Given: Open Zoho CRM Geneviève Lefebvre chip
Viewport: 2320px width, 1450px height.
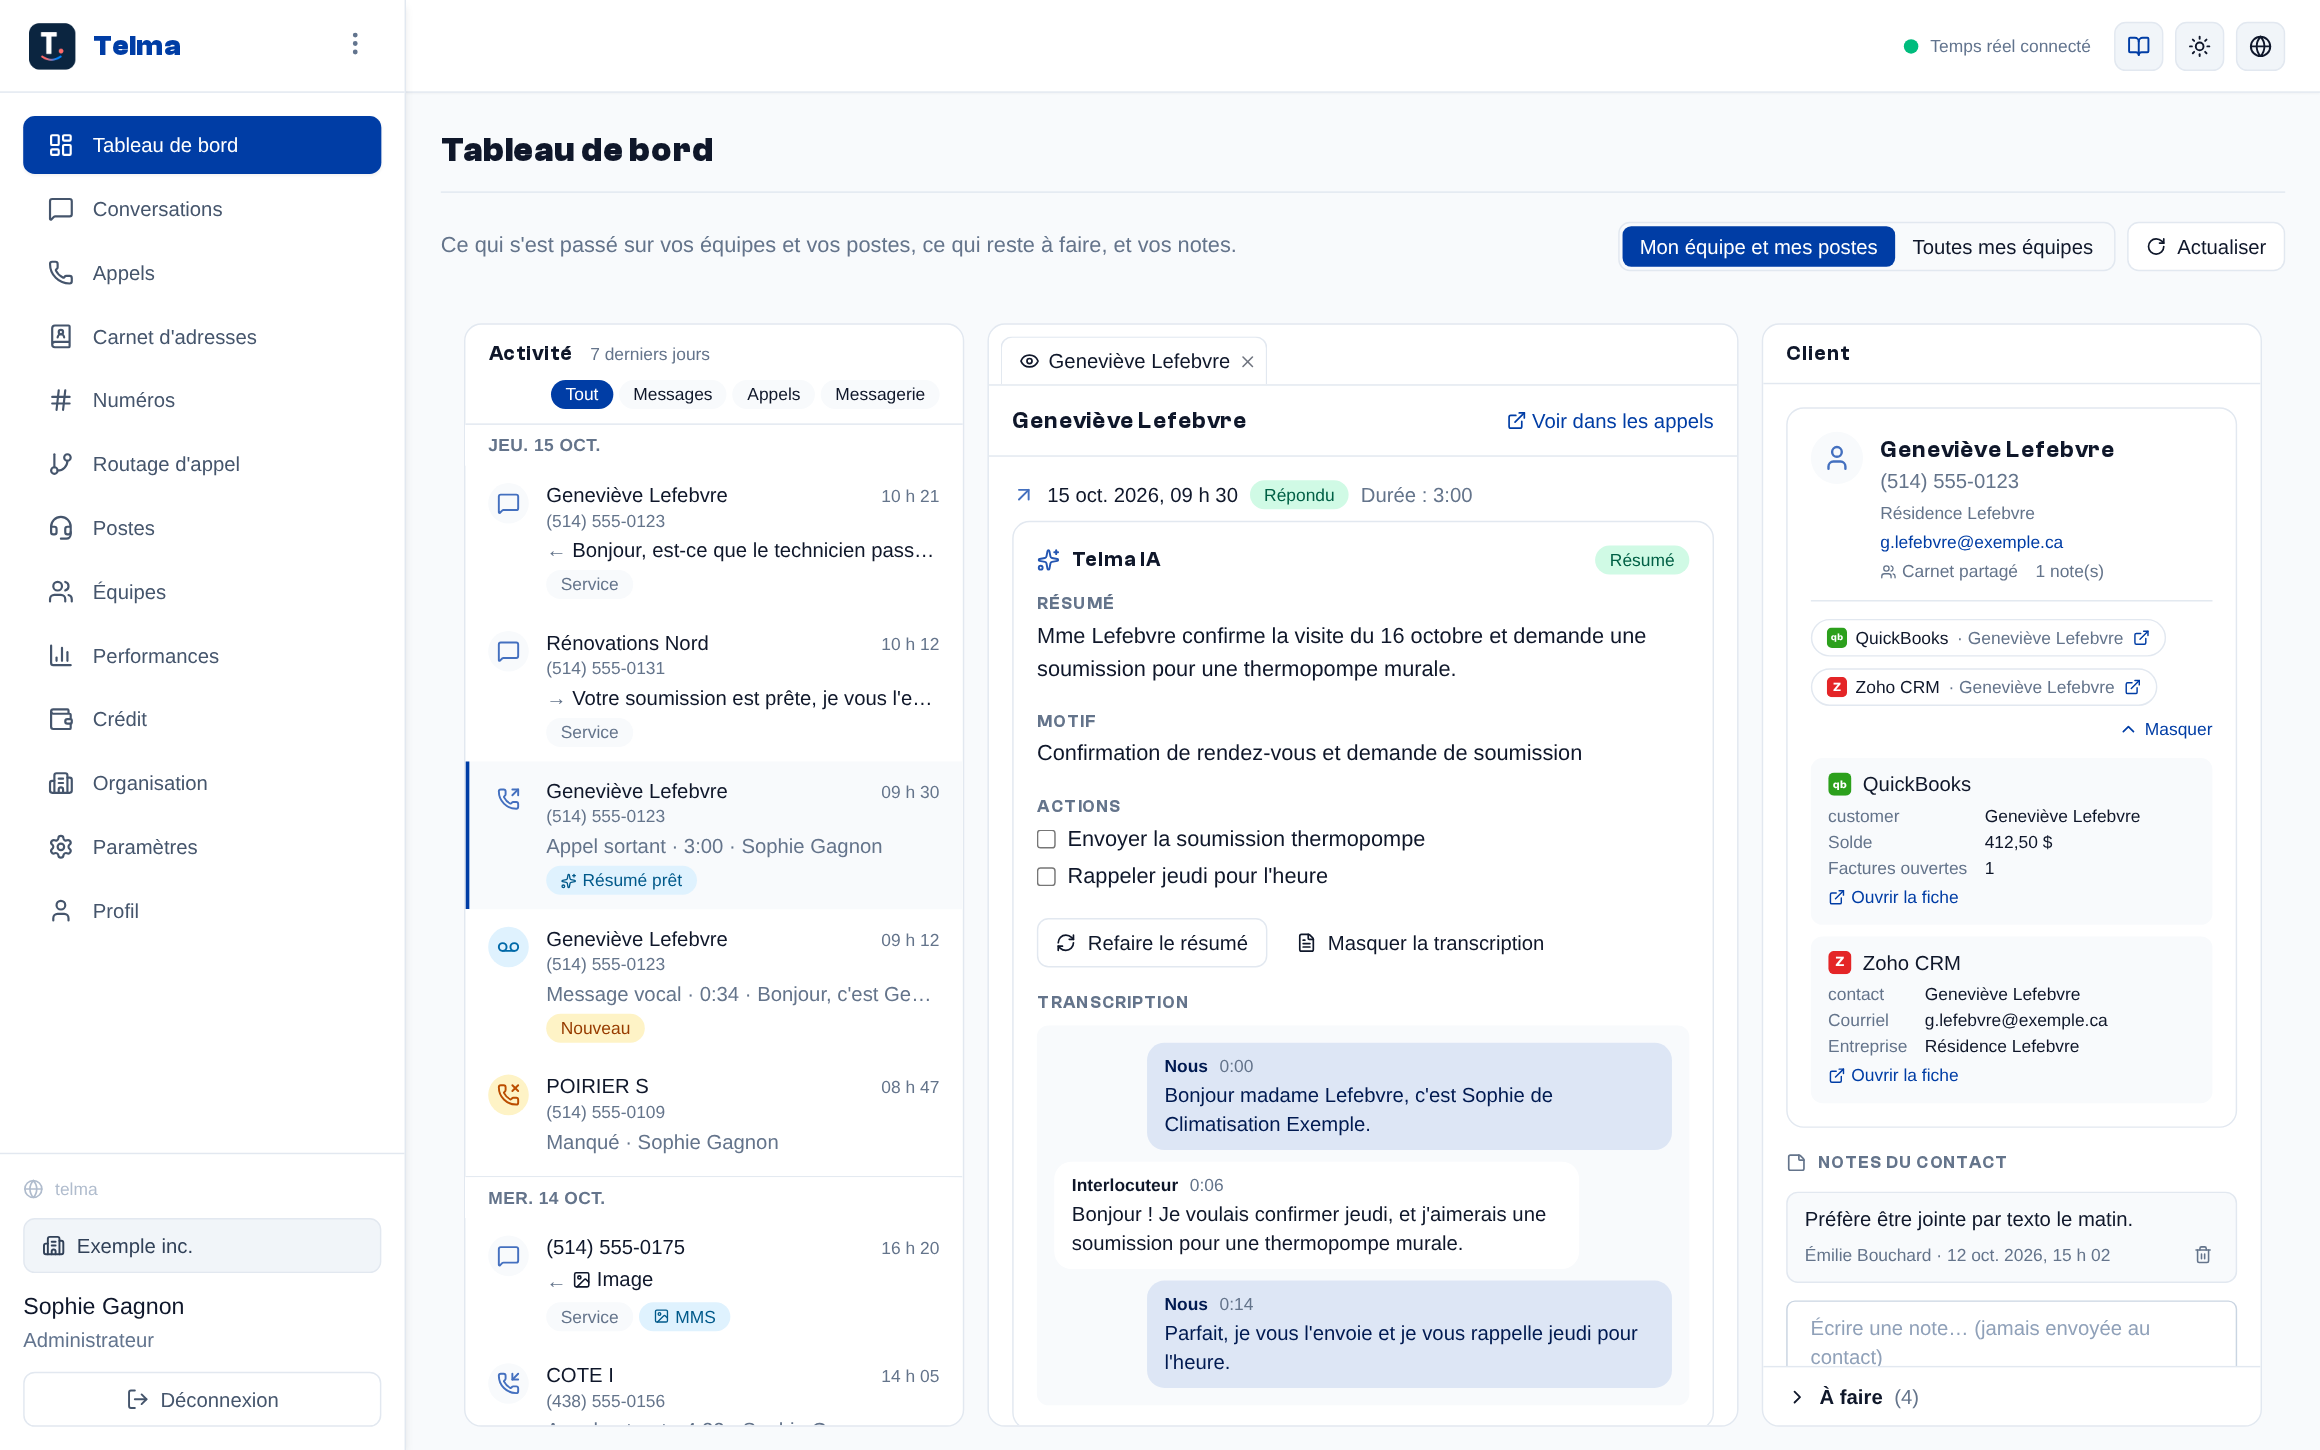Looking at the screenshot, I should click(1984, 687).
